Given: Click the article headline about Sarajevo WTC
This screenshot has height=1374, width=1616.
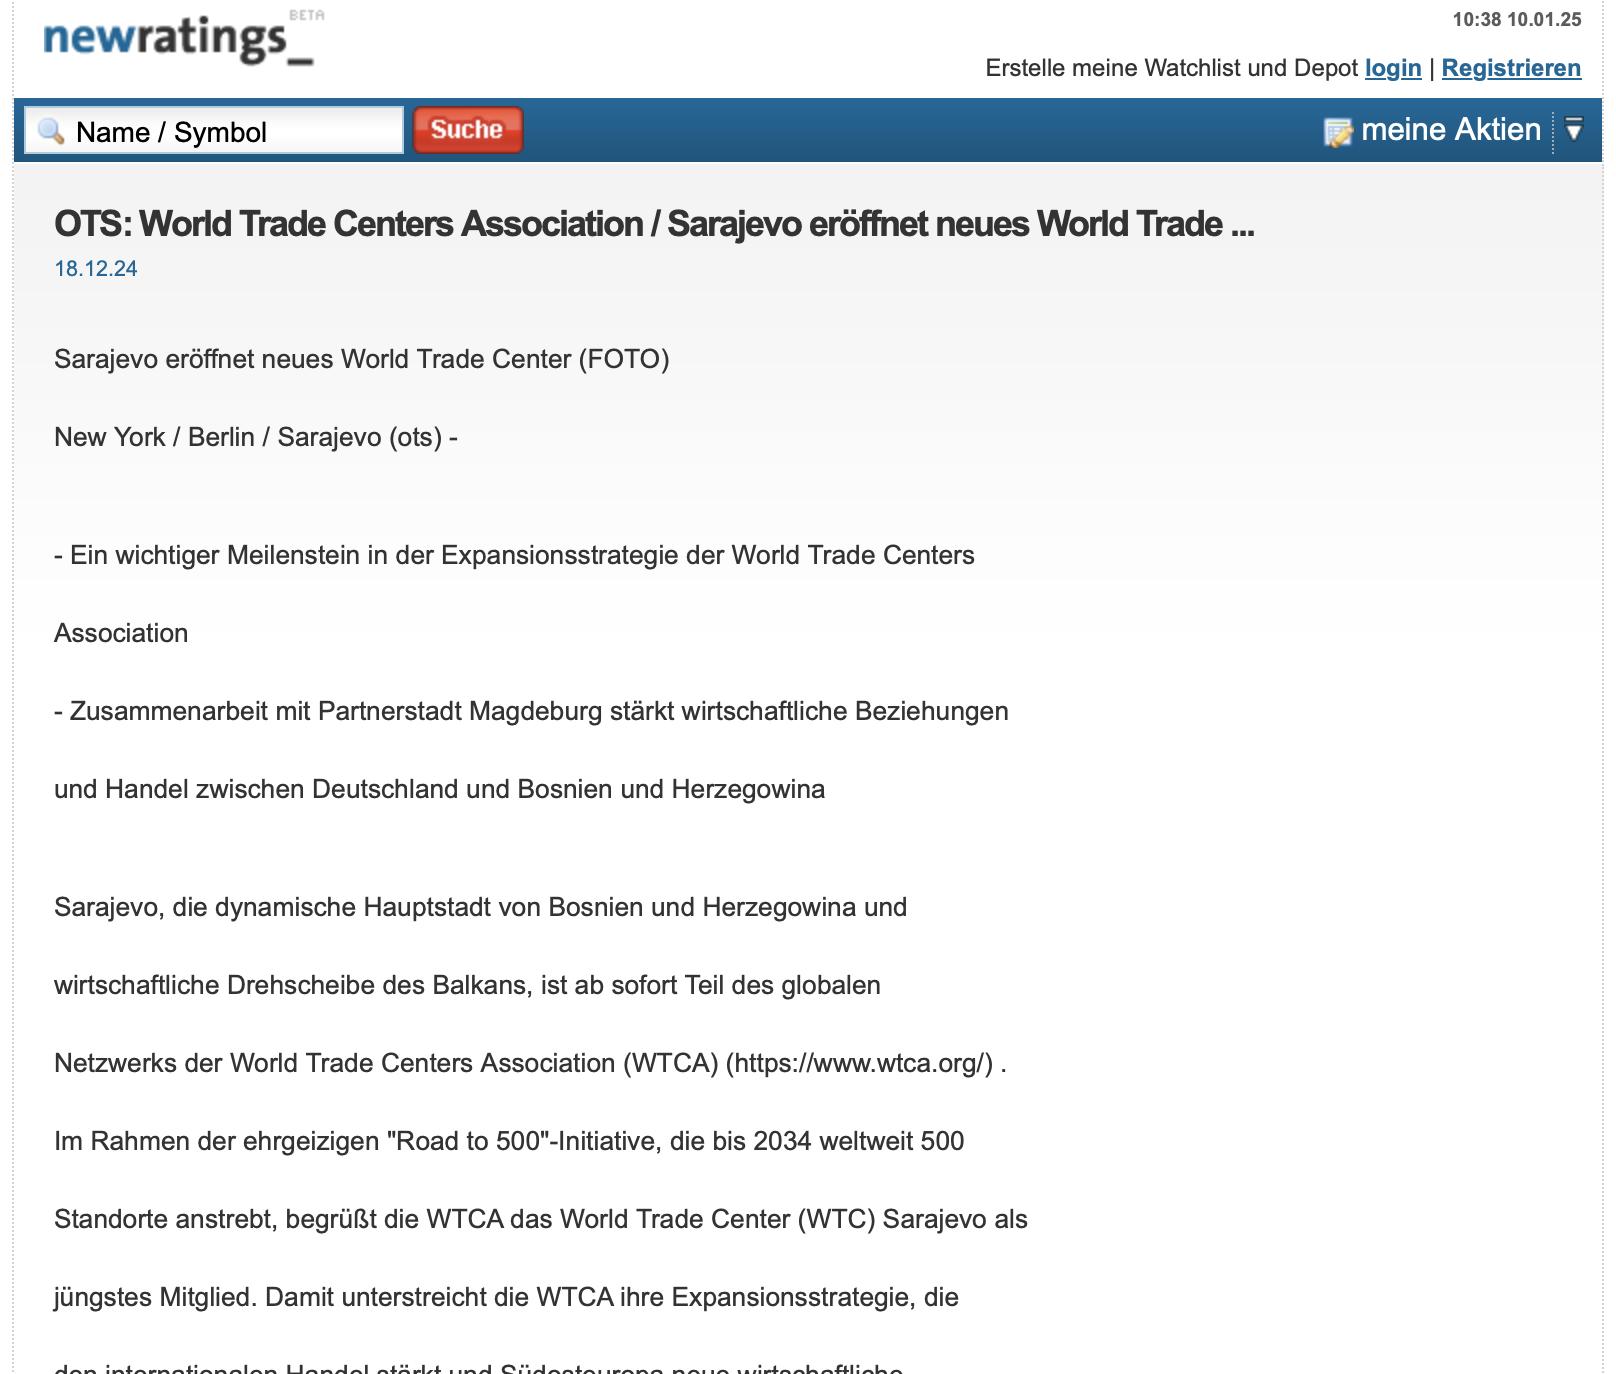Looking at the screenshot, I should (654, 224).
